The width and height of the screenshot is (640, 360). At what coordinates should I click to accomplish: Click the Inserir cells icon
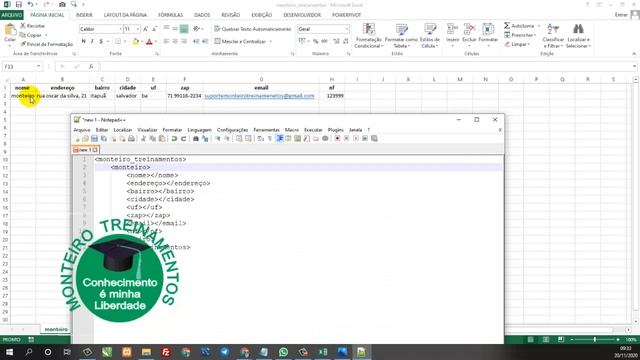pos(452,29)
